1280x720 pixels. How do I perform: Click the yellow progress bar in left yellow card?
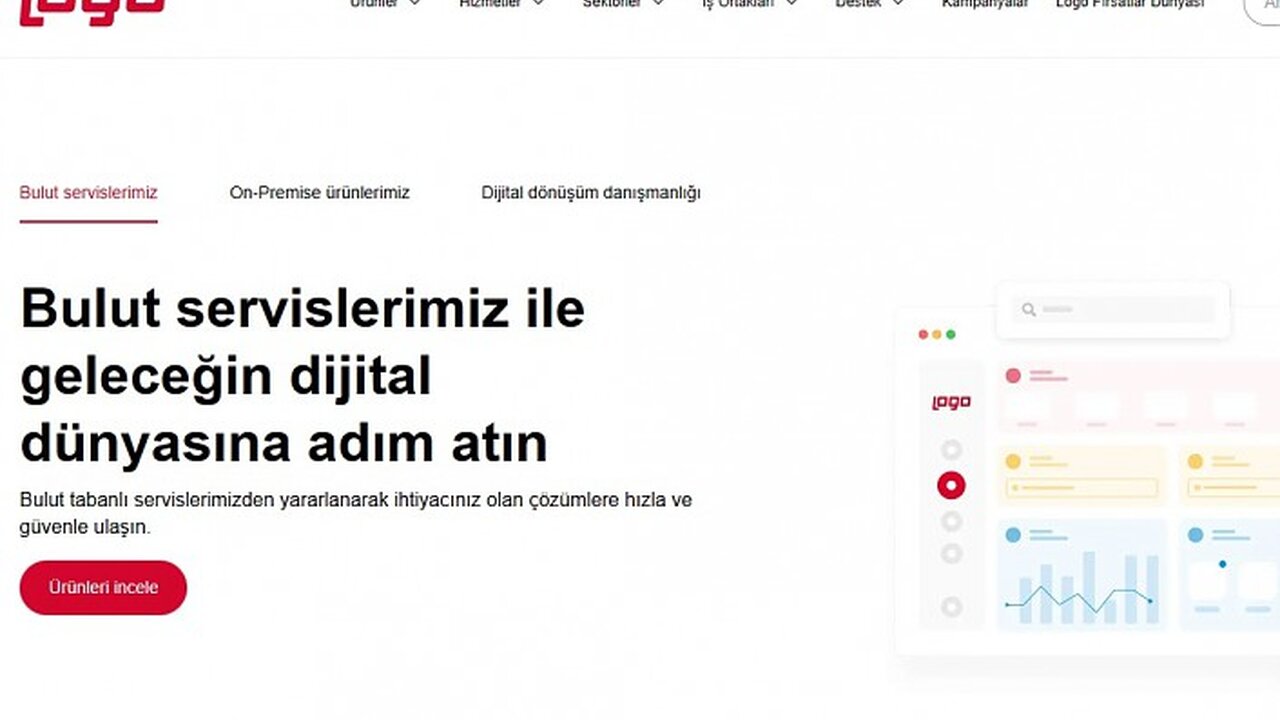click(1082, 488)
